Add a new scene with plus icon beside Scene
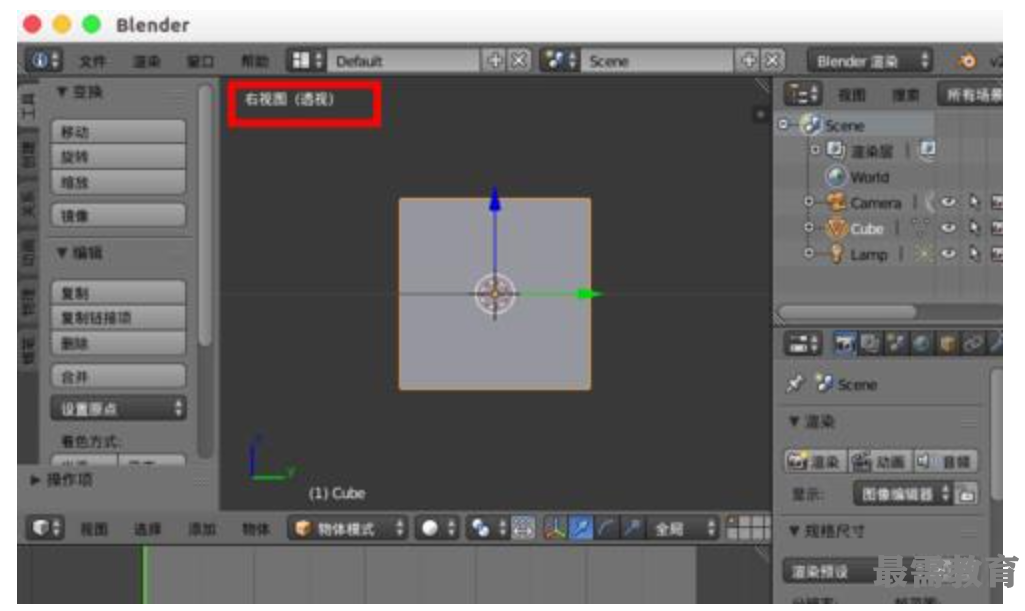The height and width of the screenshot is (611, 1025). point(748,61)
